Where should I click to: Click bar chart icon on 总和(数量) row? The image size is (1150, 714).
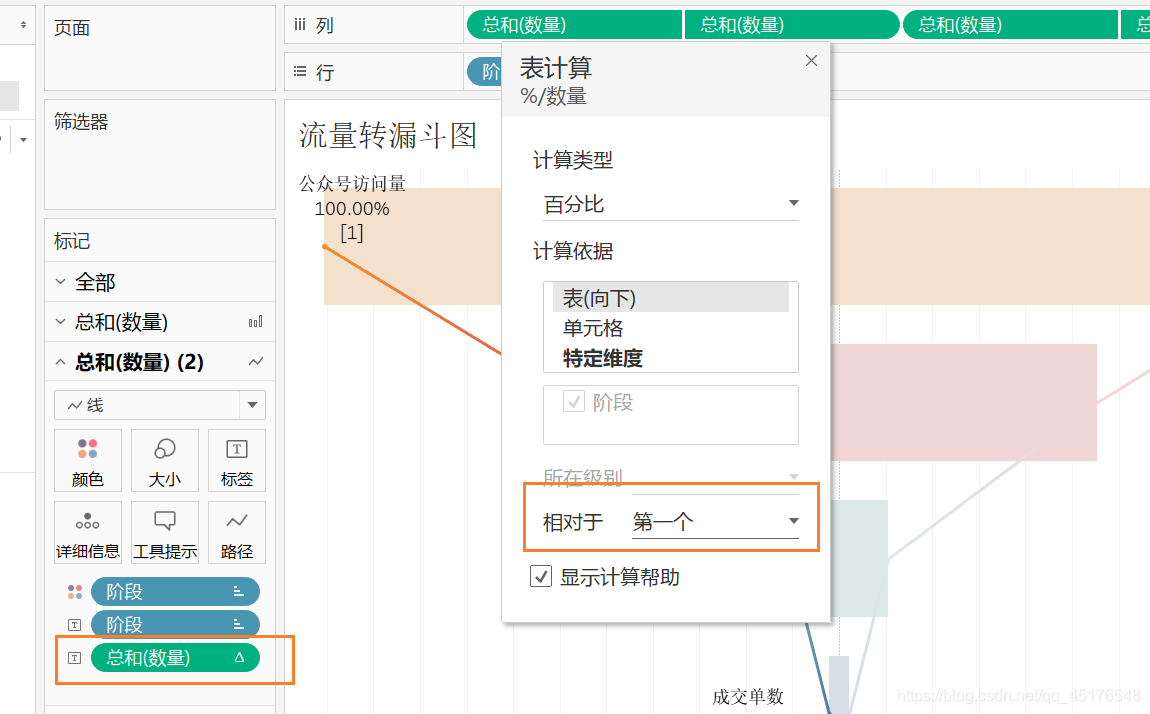[x=255, y=322]
